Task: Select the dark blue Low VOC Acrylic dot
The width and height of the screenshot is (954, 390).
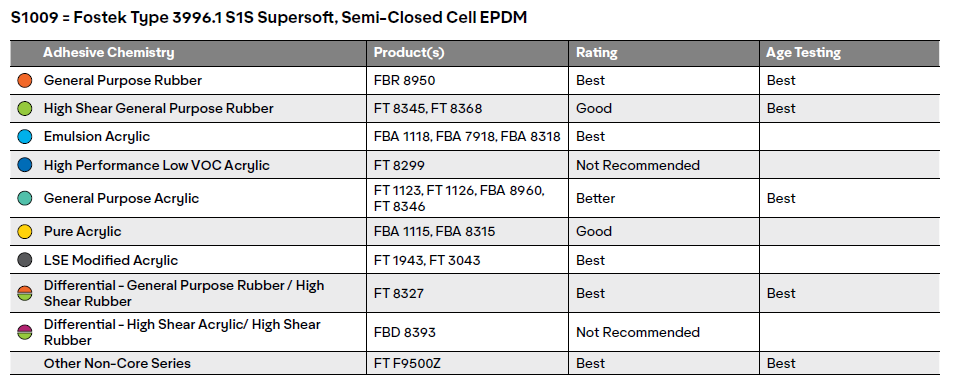Action: pos(24,165)
